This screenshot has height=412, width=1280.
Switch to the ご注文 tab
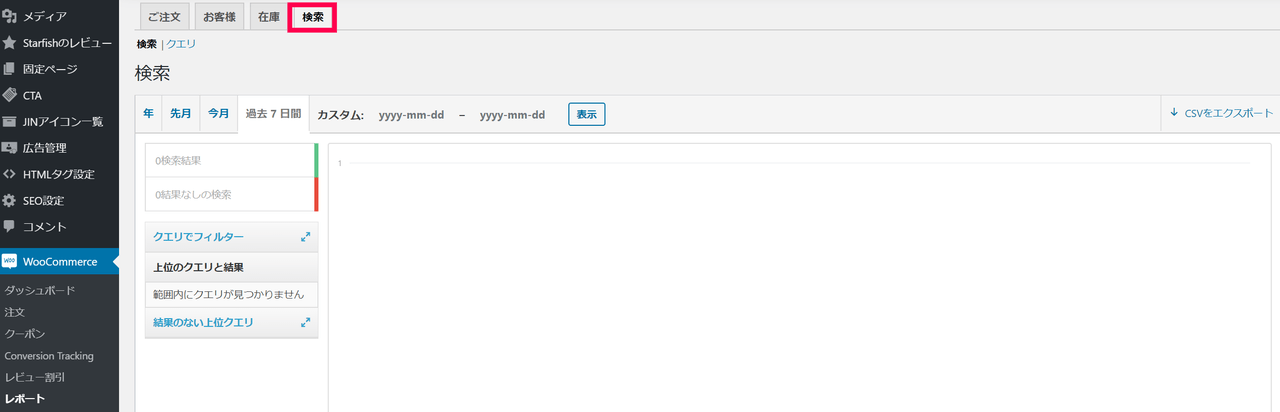[164, 17]
